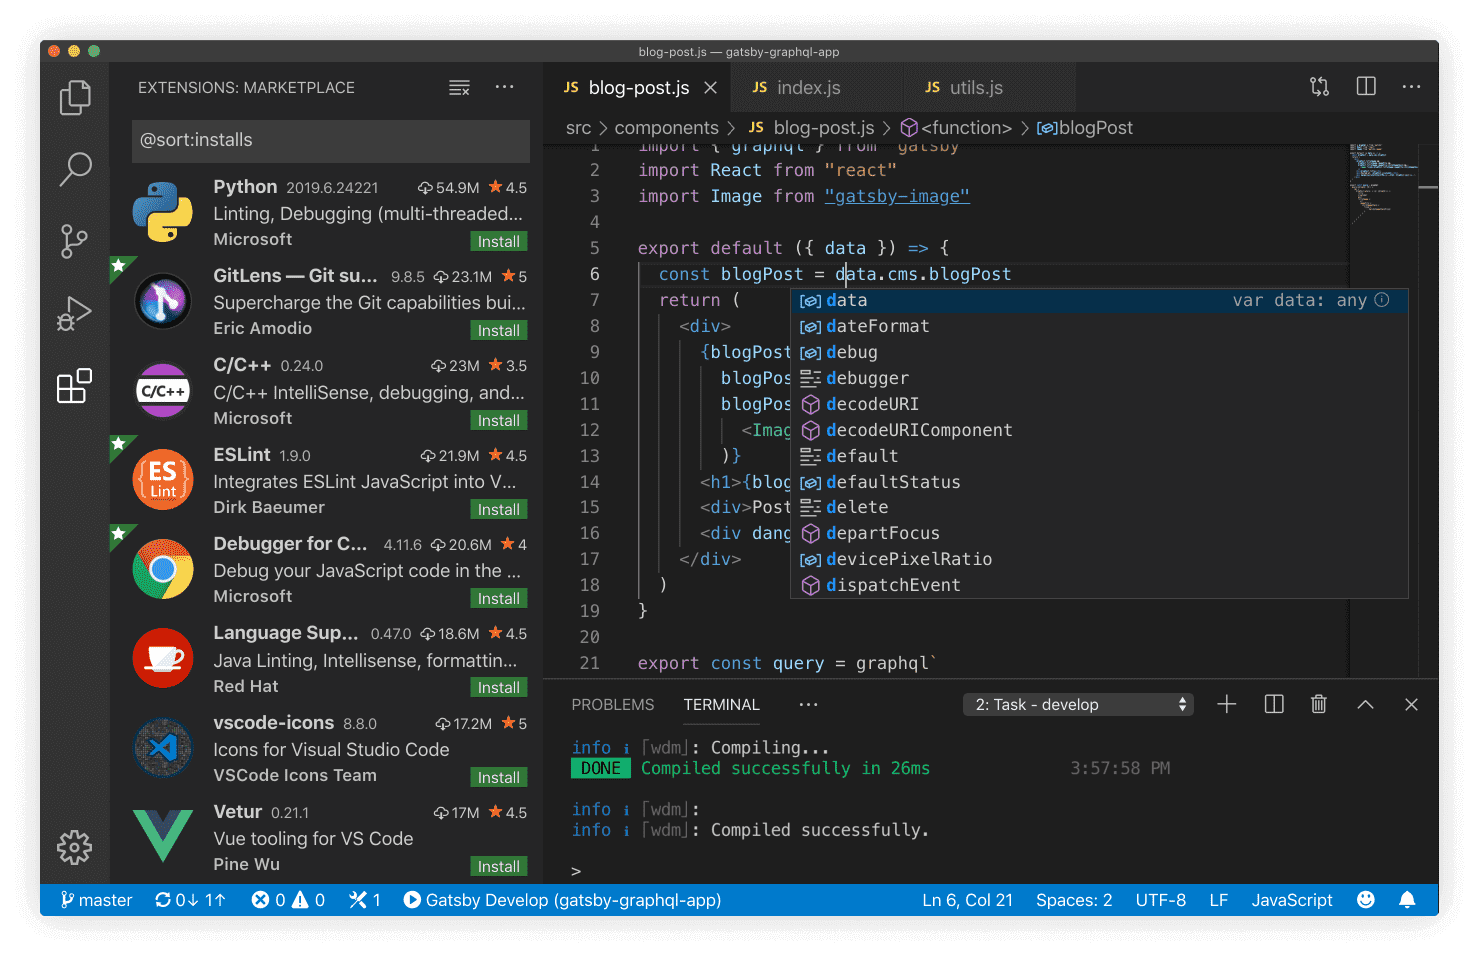Open the Explorer view
1479x957 pixels.
click(x=75, y=97)
